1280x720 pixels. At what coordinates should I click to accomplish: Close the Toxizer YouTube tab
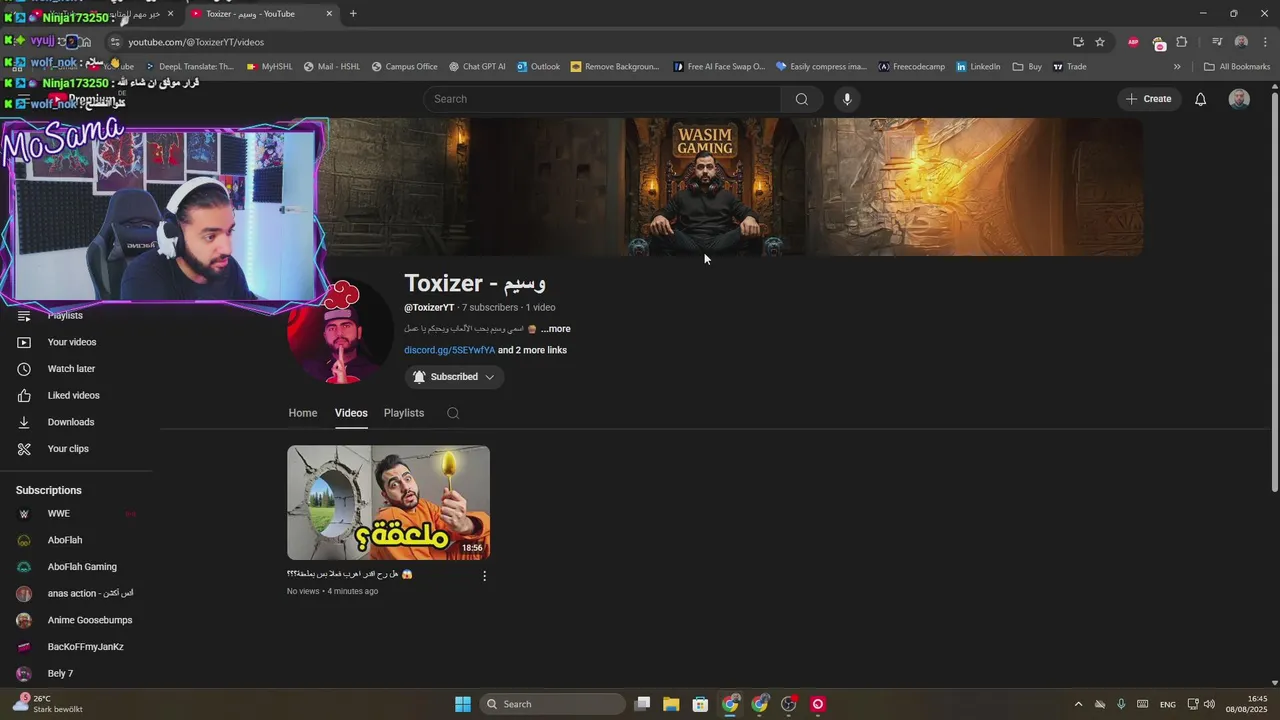coord(329,14)
